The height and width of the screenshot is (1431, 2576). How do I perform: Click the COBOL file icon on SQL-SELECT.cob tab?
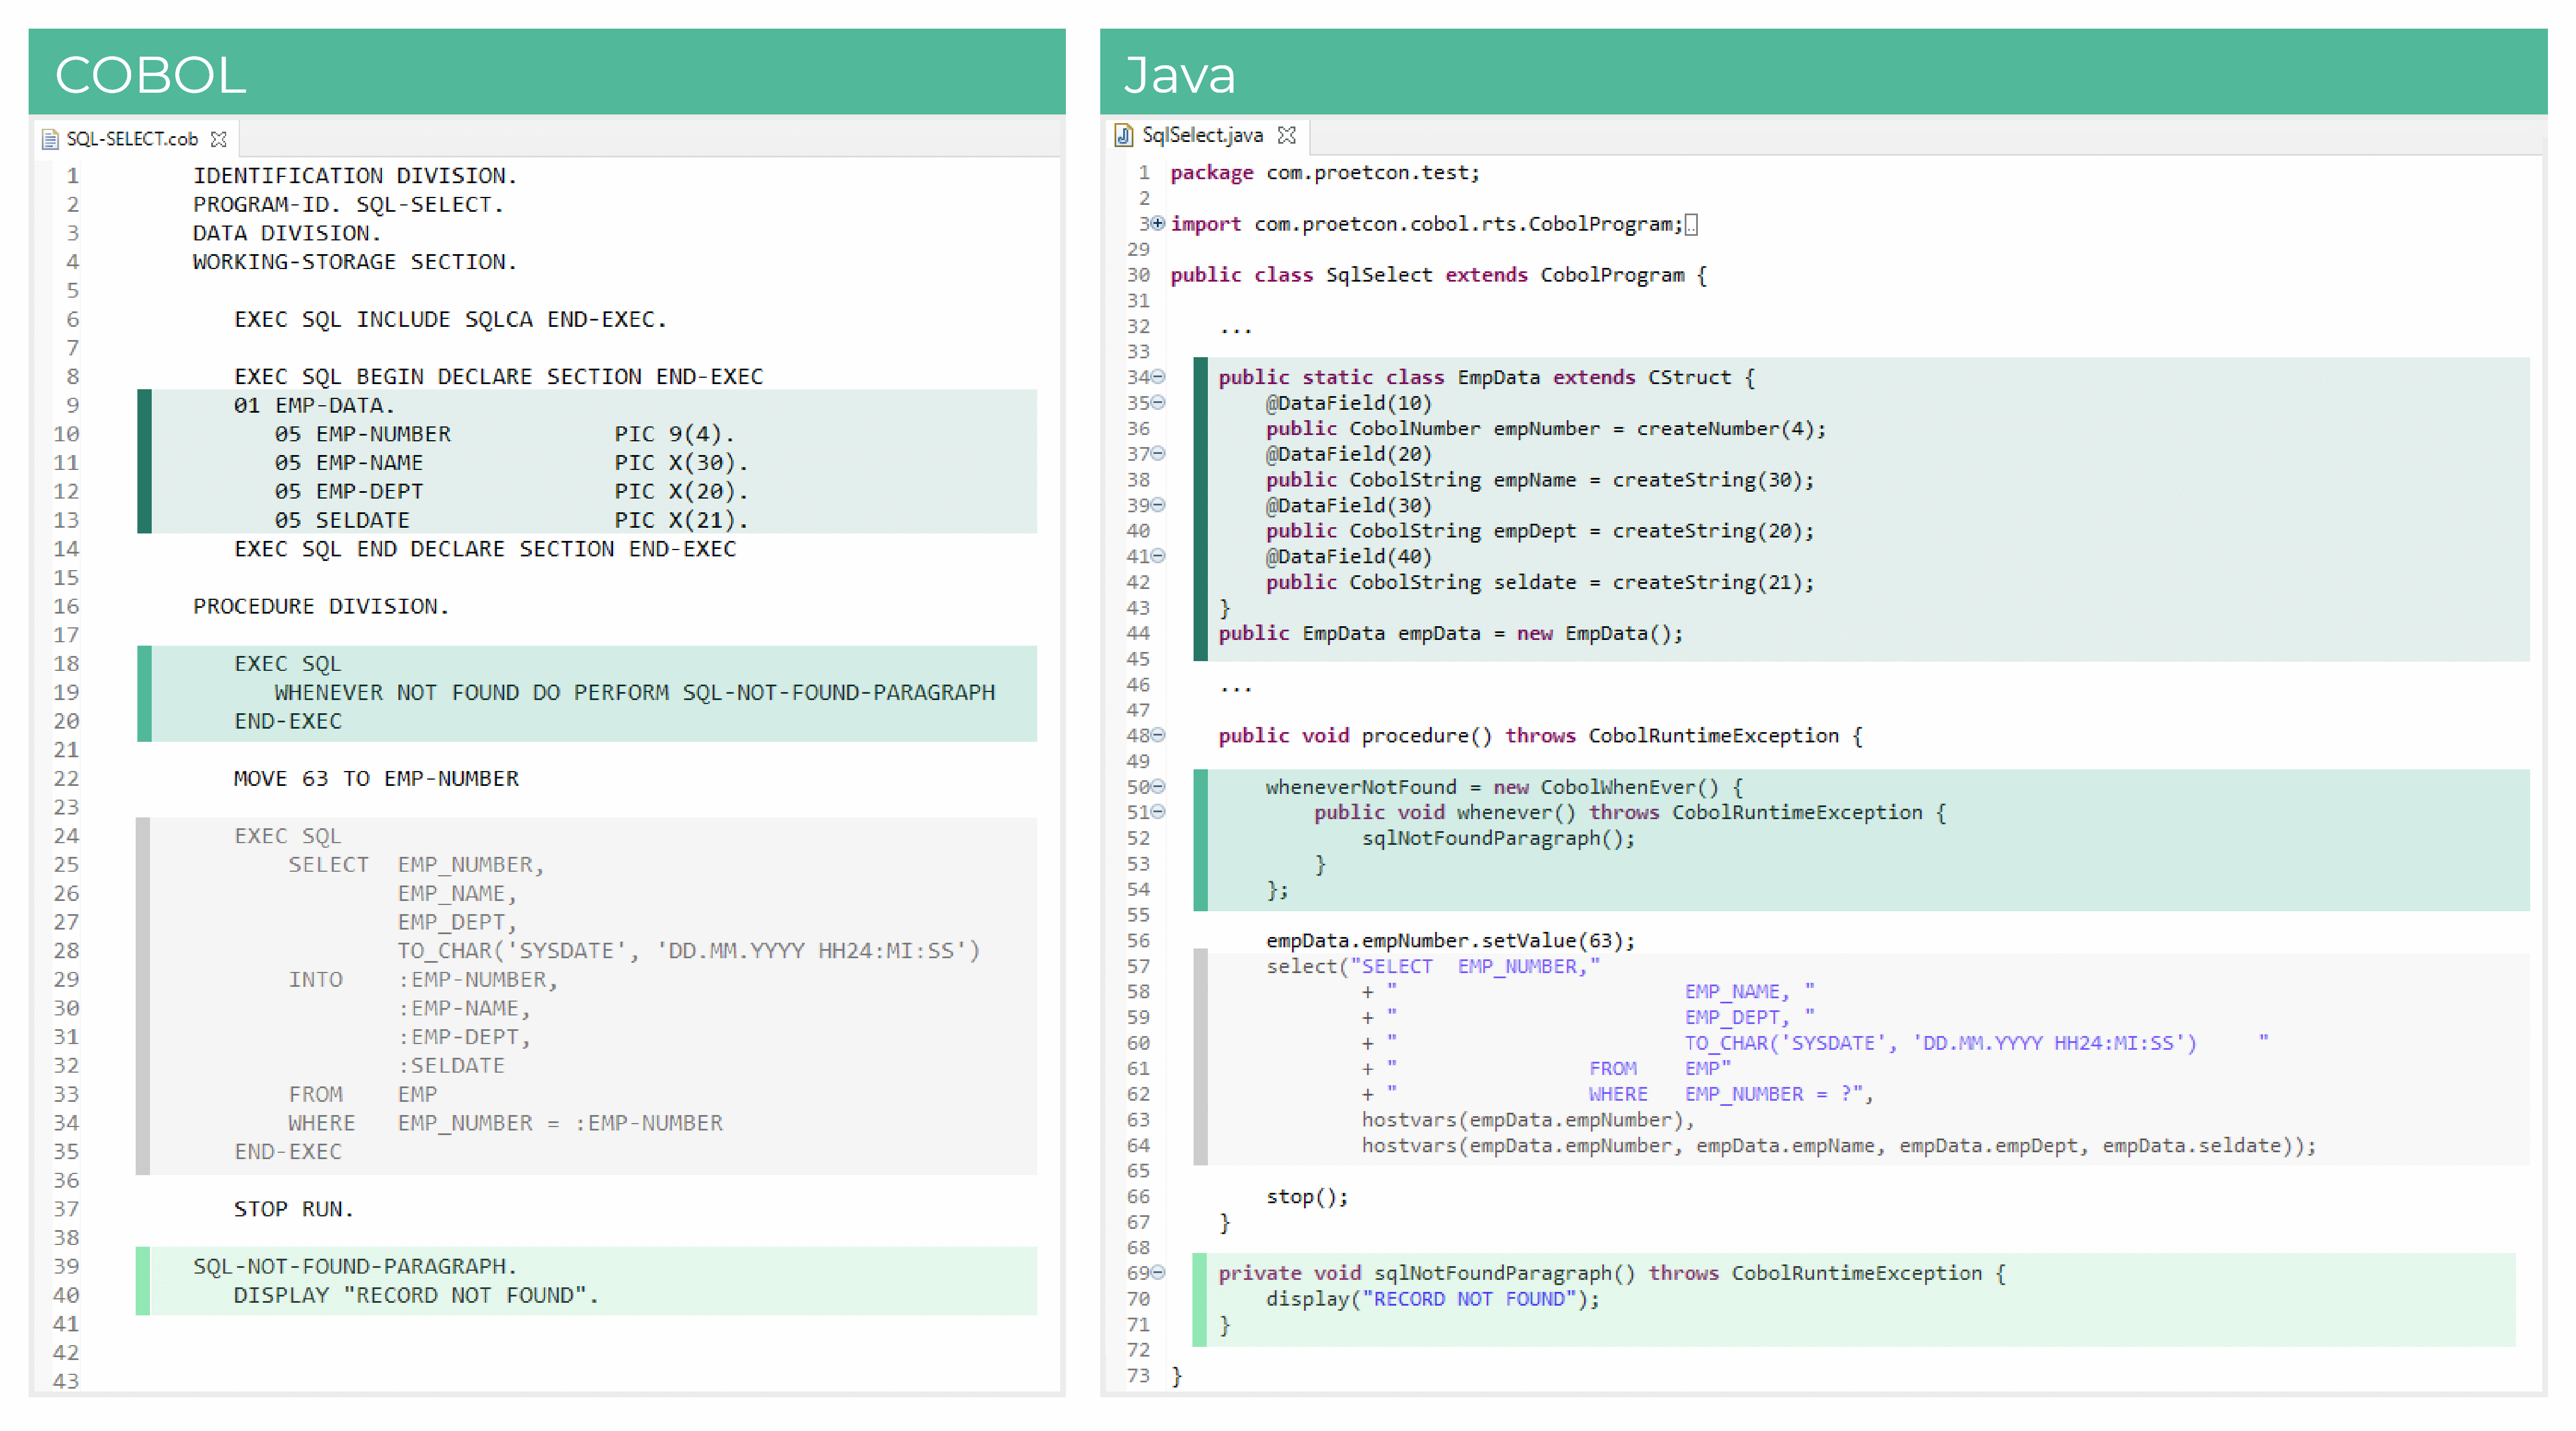[50, 138]
